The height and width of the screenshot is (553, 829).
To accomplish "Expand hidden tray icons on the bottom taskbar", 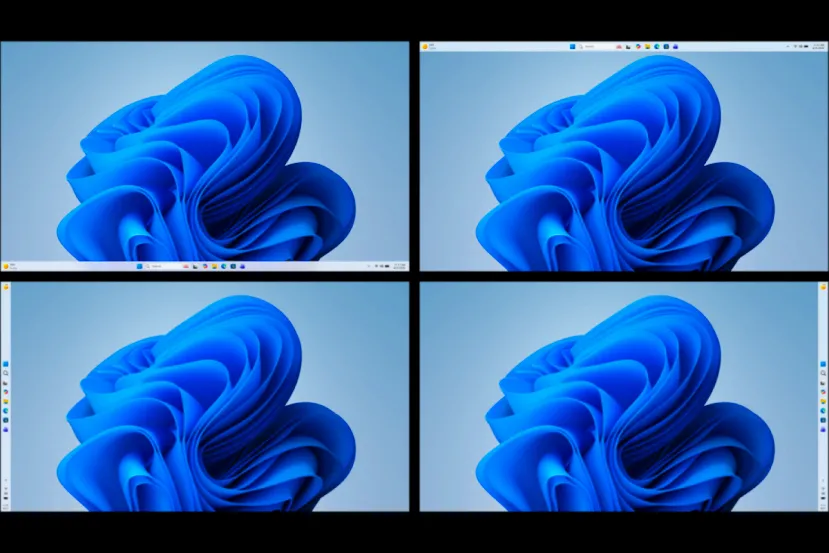I will coord(370,266).
